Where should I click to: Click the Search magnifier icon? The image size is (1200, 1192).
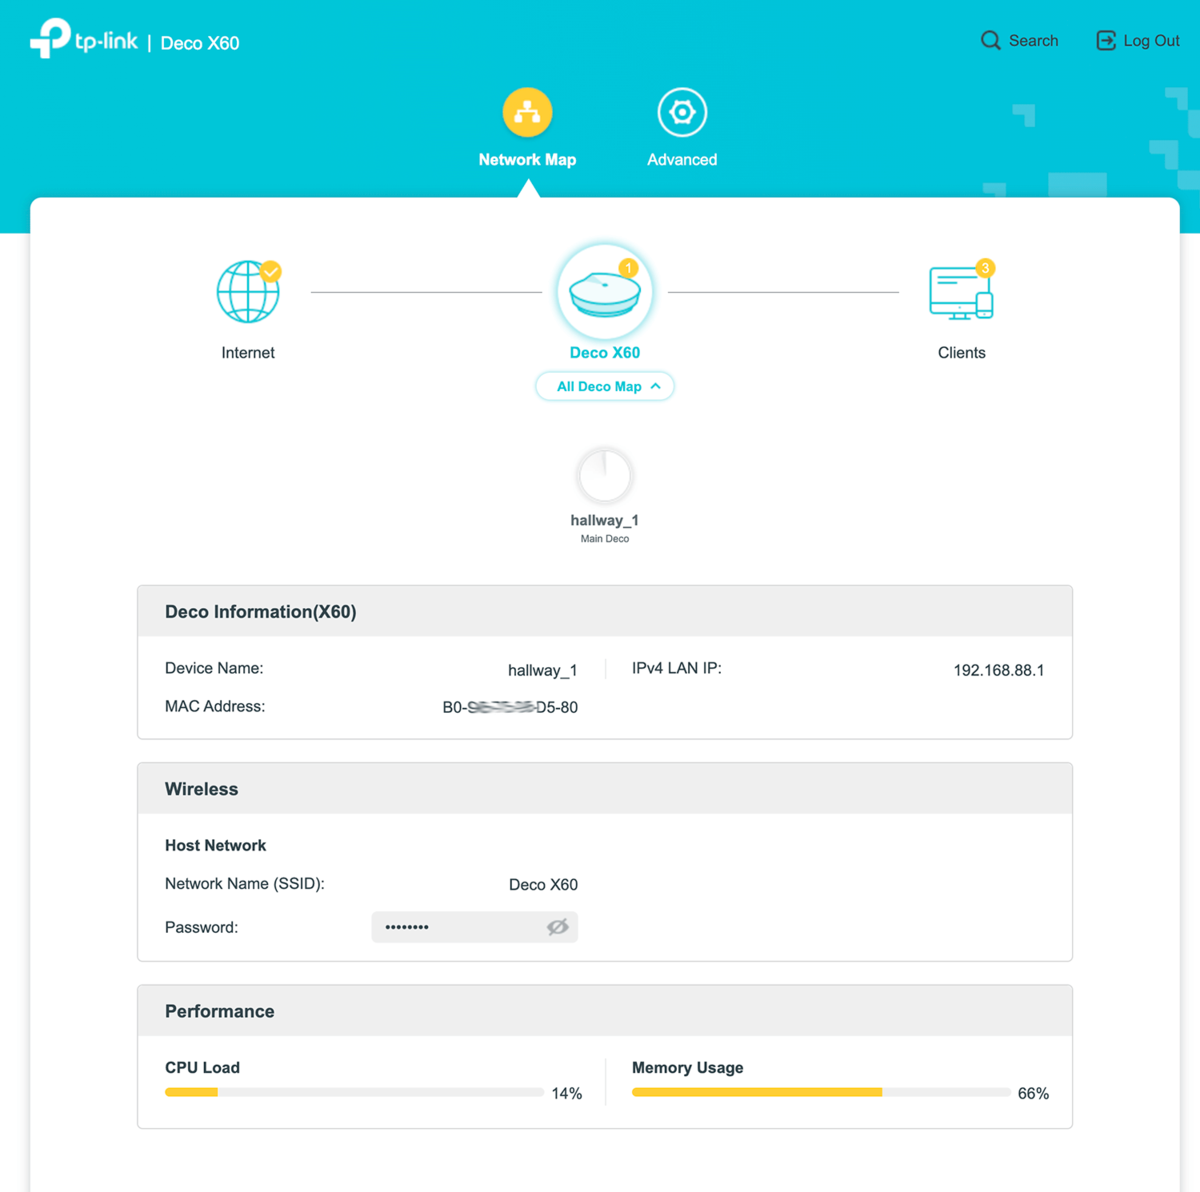(990, 41)
